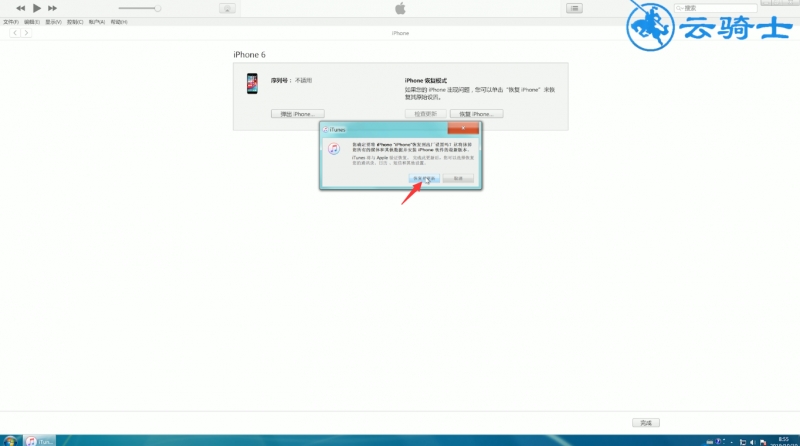Open the Windows Start menu
The image size is (800, 446).
[x=10, y=441]
